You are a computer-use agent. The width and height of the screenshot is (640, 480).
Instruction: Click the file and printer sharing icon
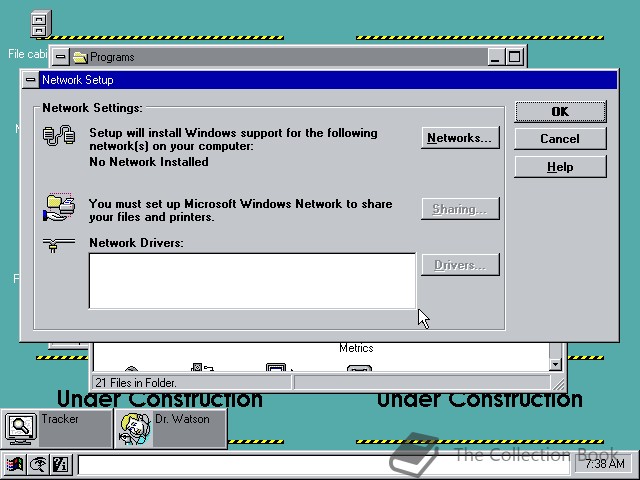[59, 208]
